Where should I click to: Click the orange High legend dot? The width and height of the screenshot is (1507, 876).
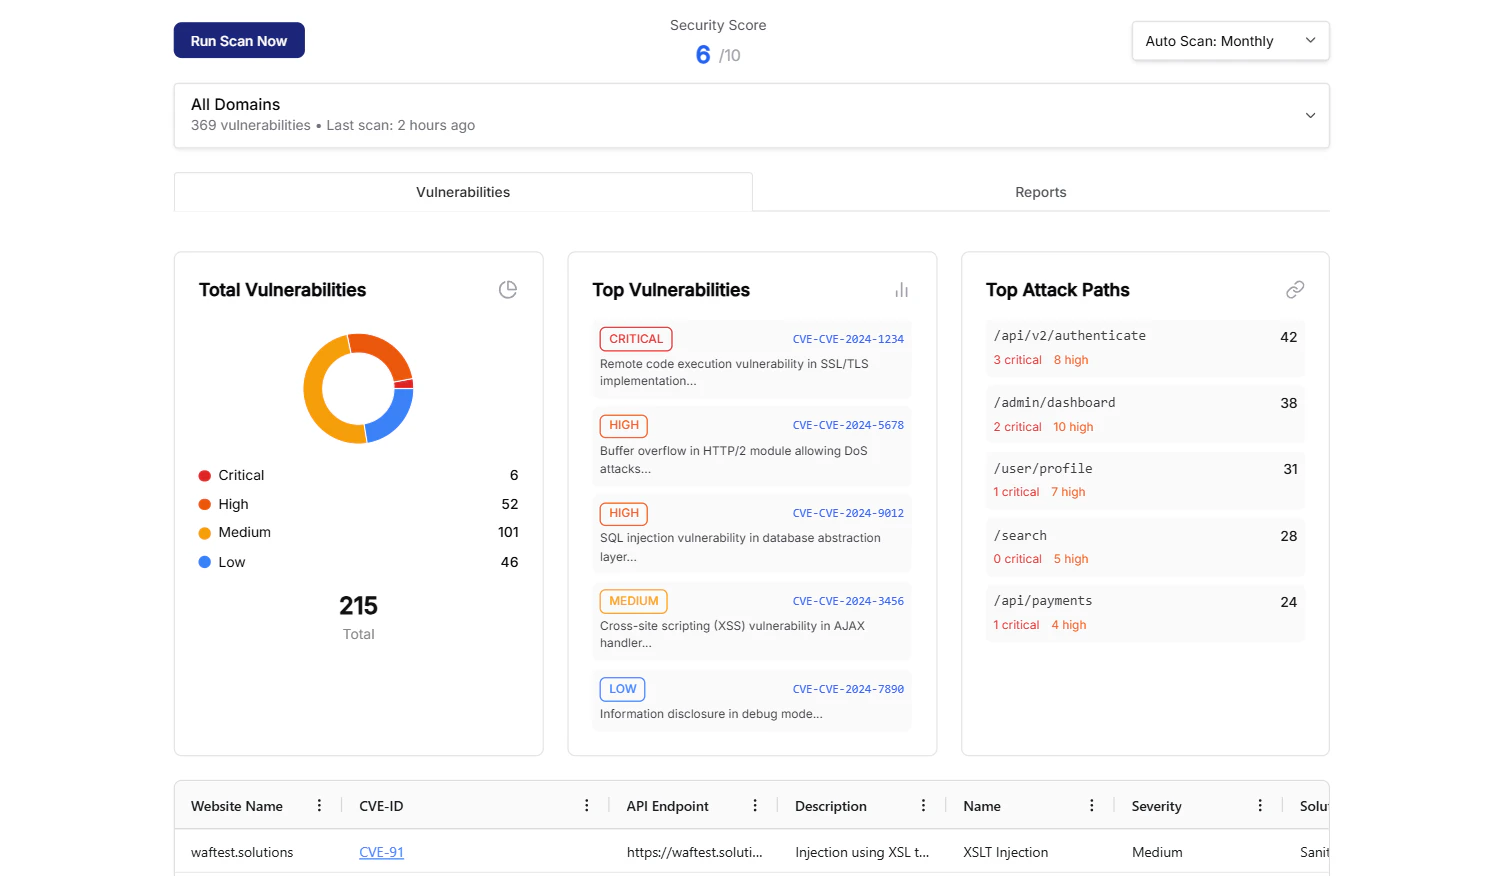coord(205,505)
